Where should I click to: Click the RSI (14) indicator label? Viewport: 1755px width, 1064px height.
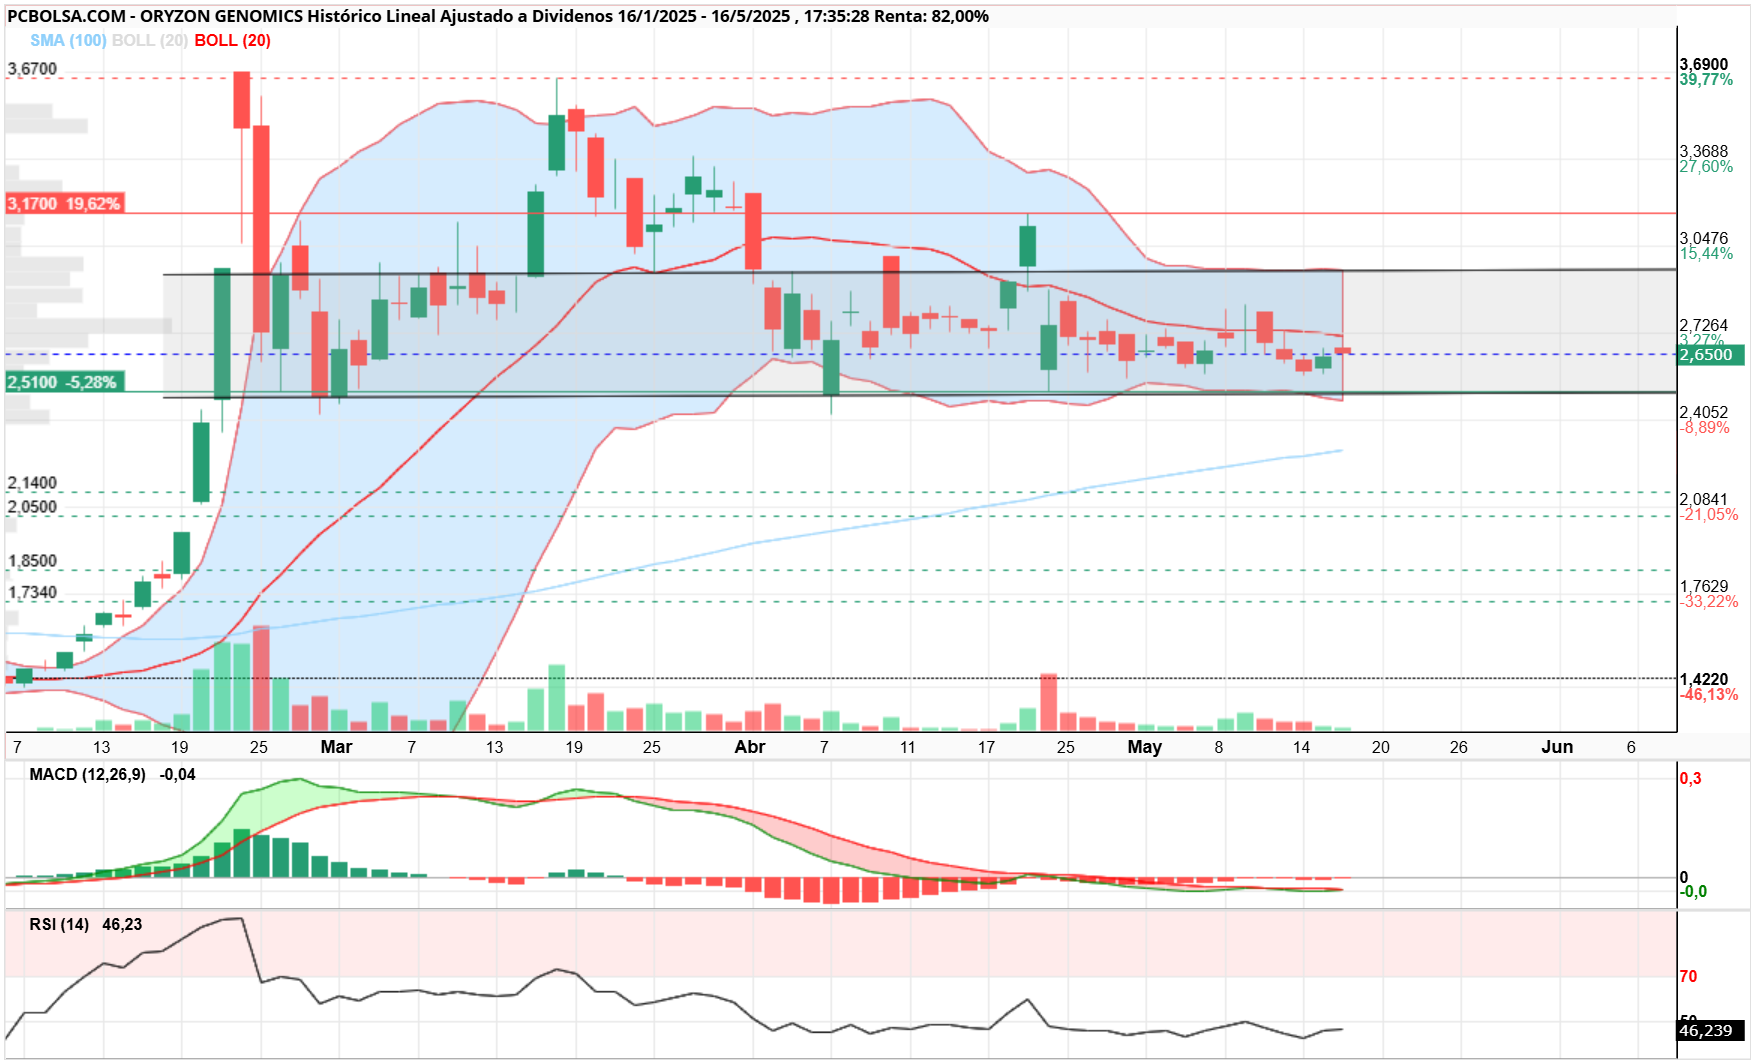[x=59, y=925]
